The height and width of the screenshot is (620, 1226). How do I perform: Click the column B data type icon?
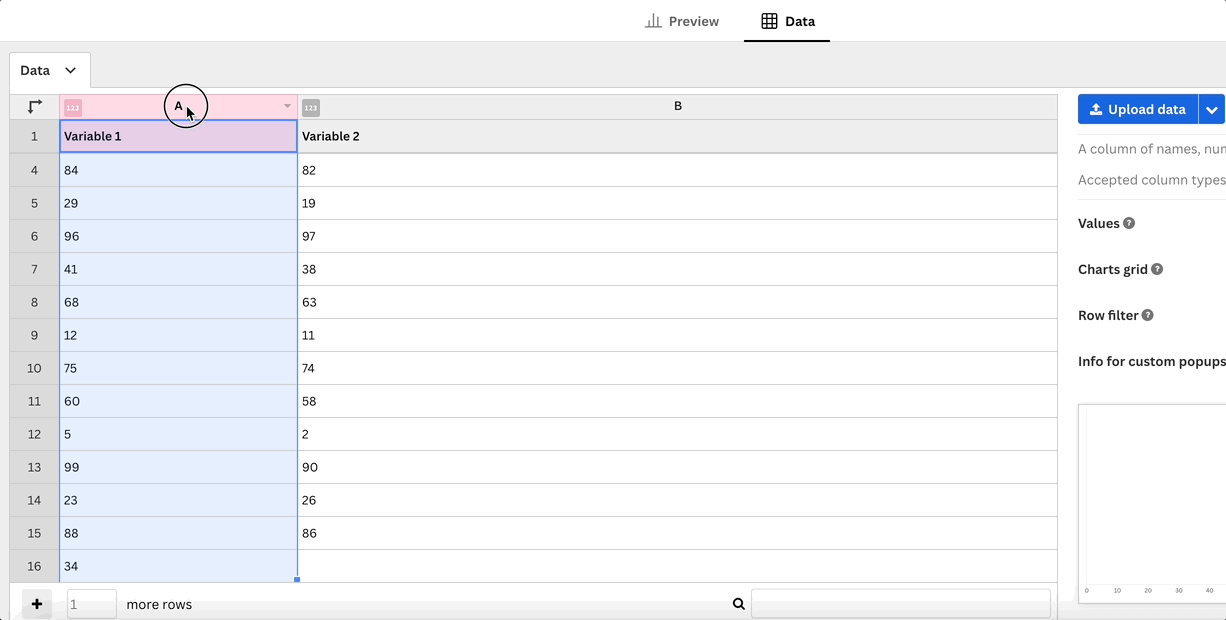(311, 107)
